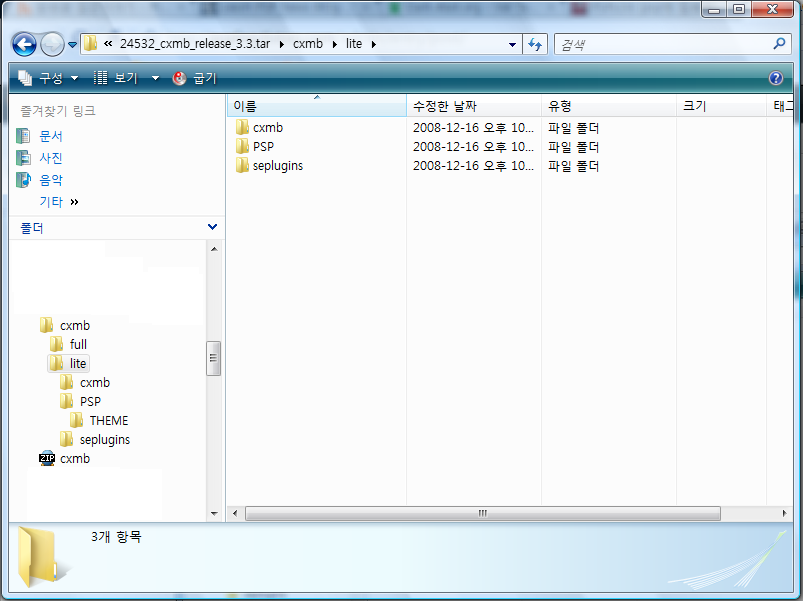Select the 24532_cxmb_release_3.3.tar breadcrumb
Screen dimensions: 803x601
(195, 44)
